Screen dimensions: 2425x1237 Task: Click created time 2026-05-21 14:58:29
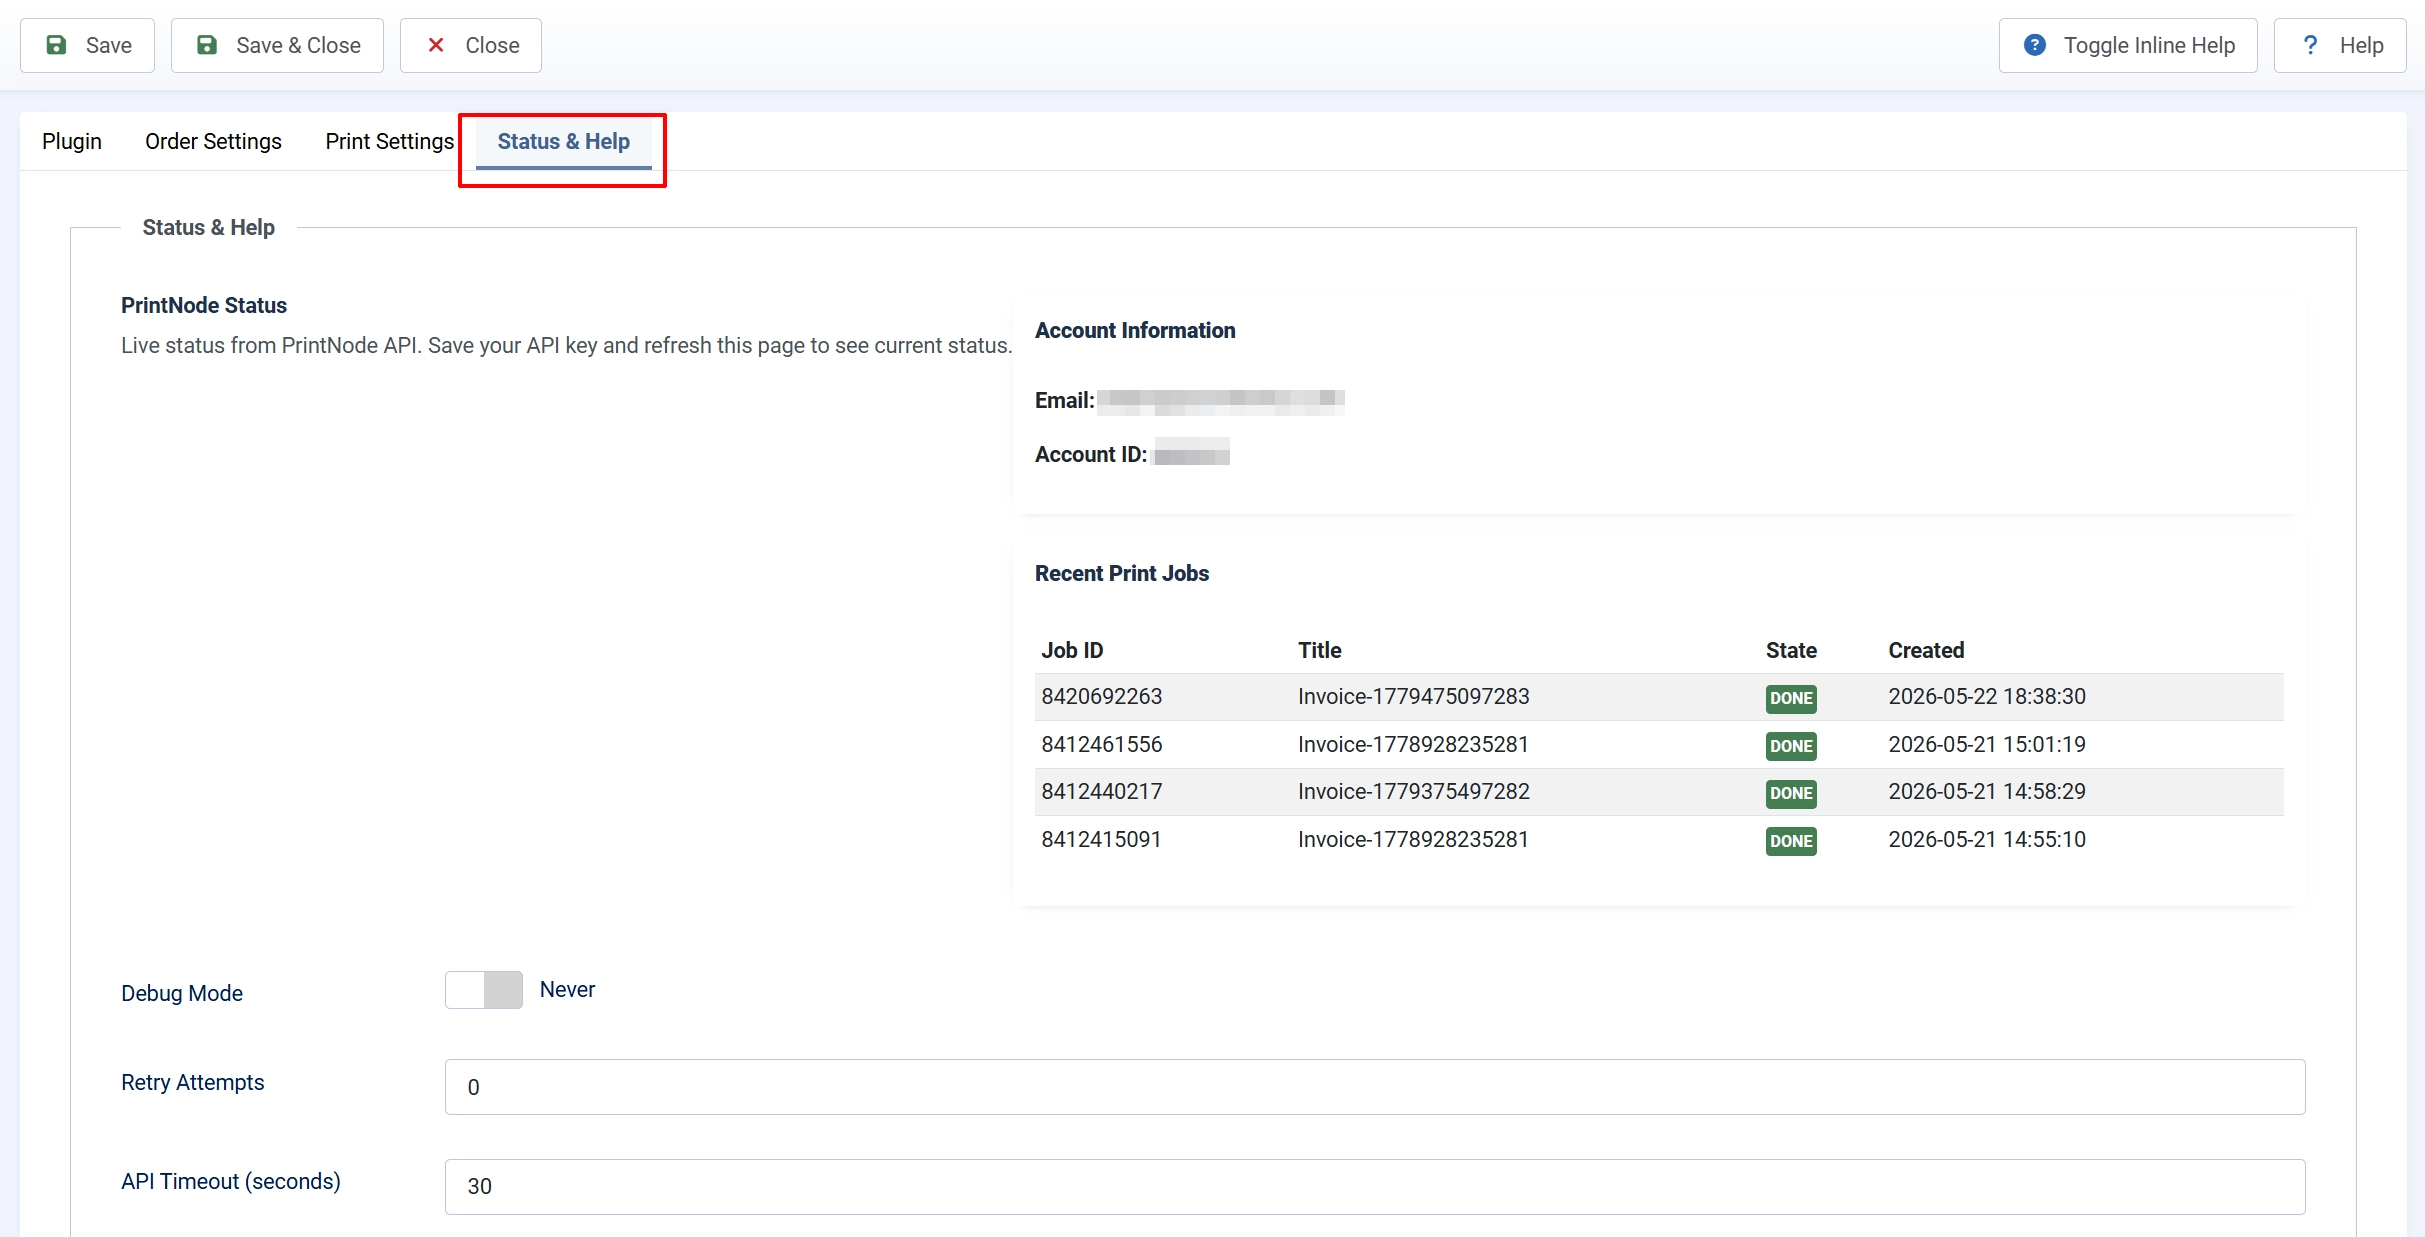pos(1987,791)
